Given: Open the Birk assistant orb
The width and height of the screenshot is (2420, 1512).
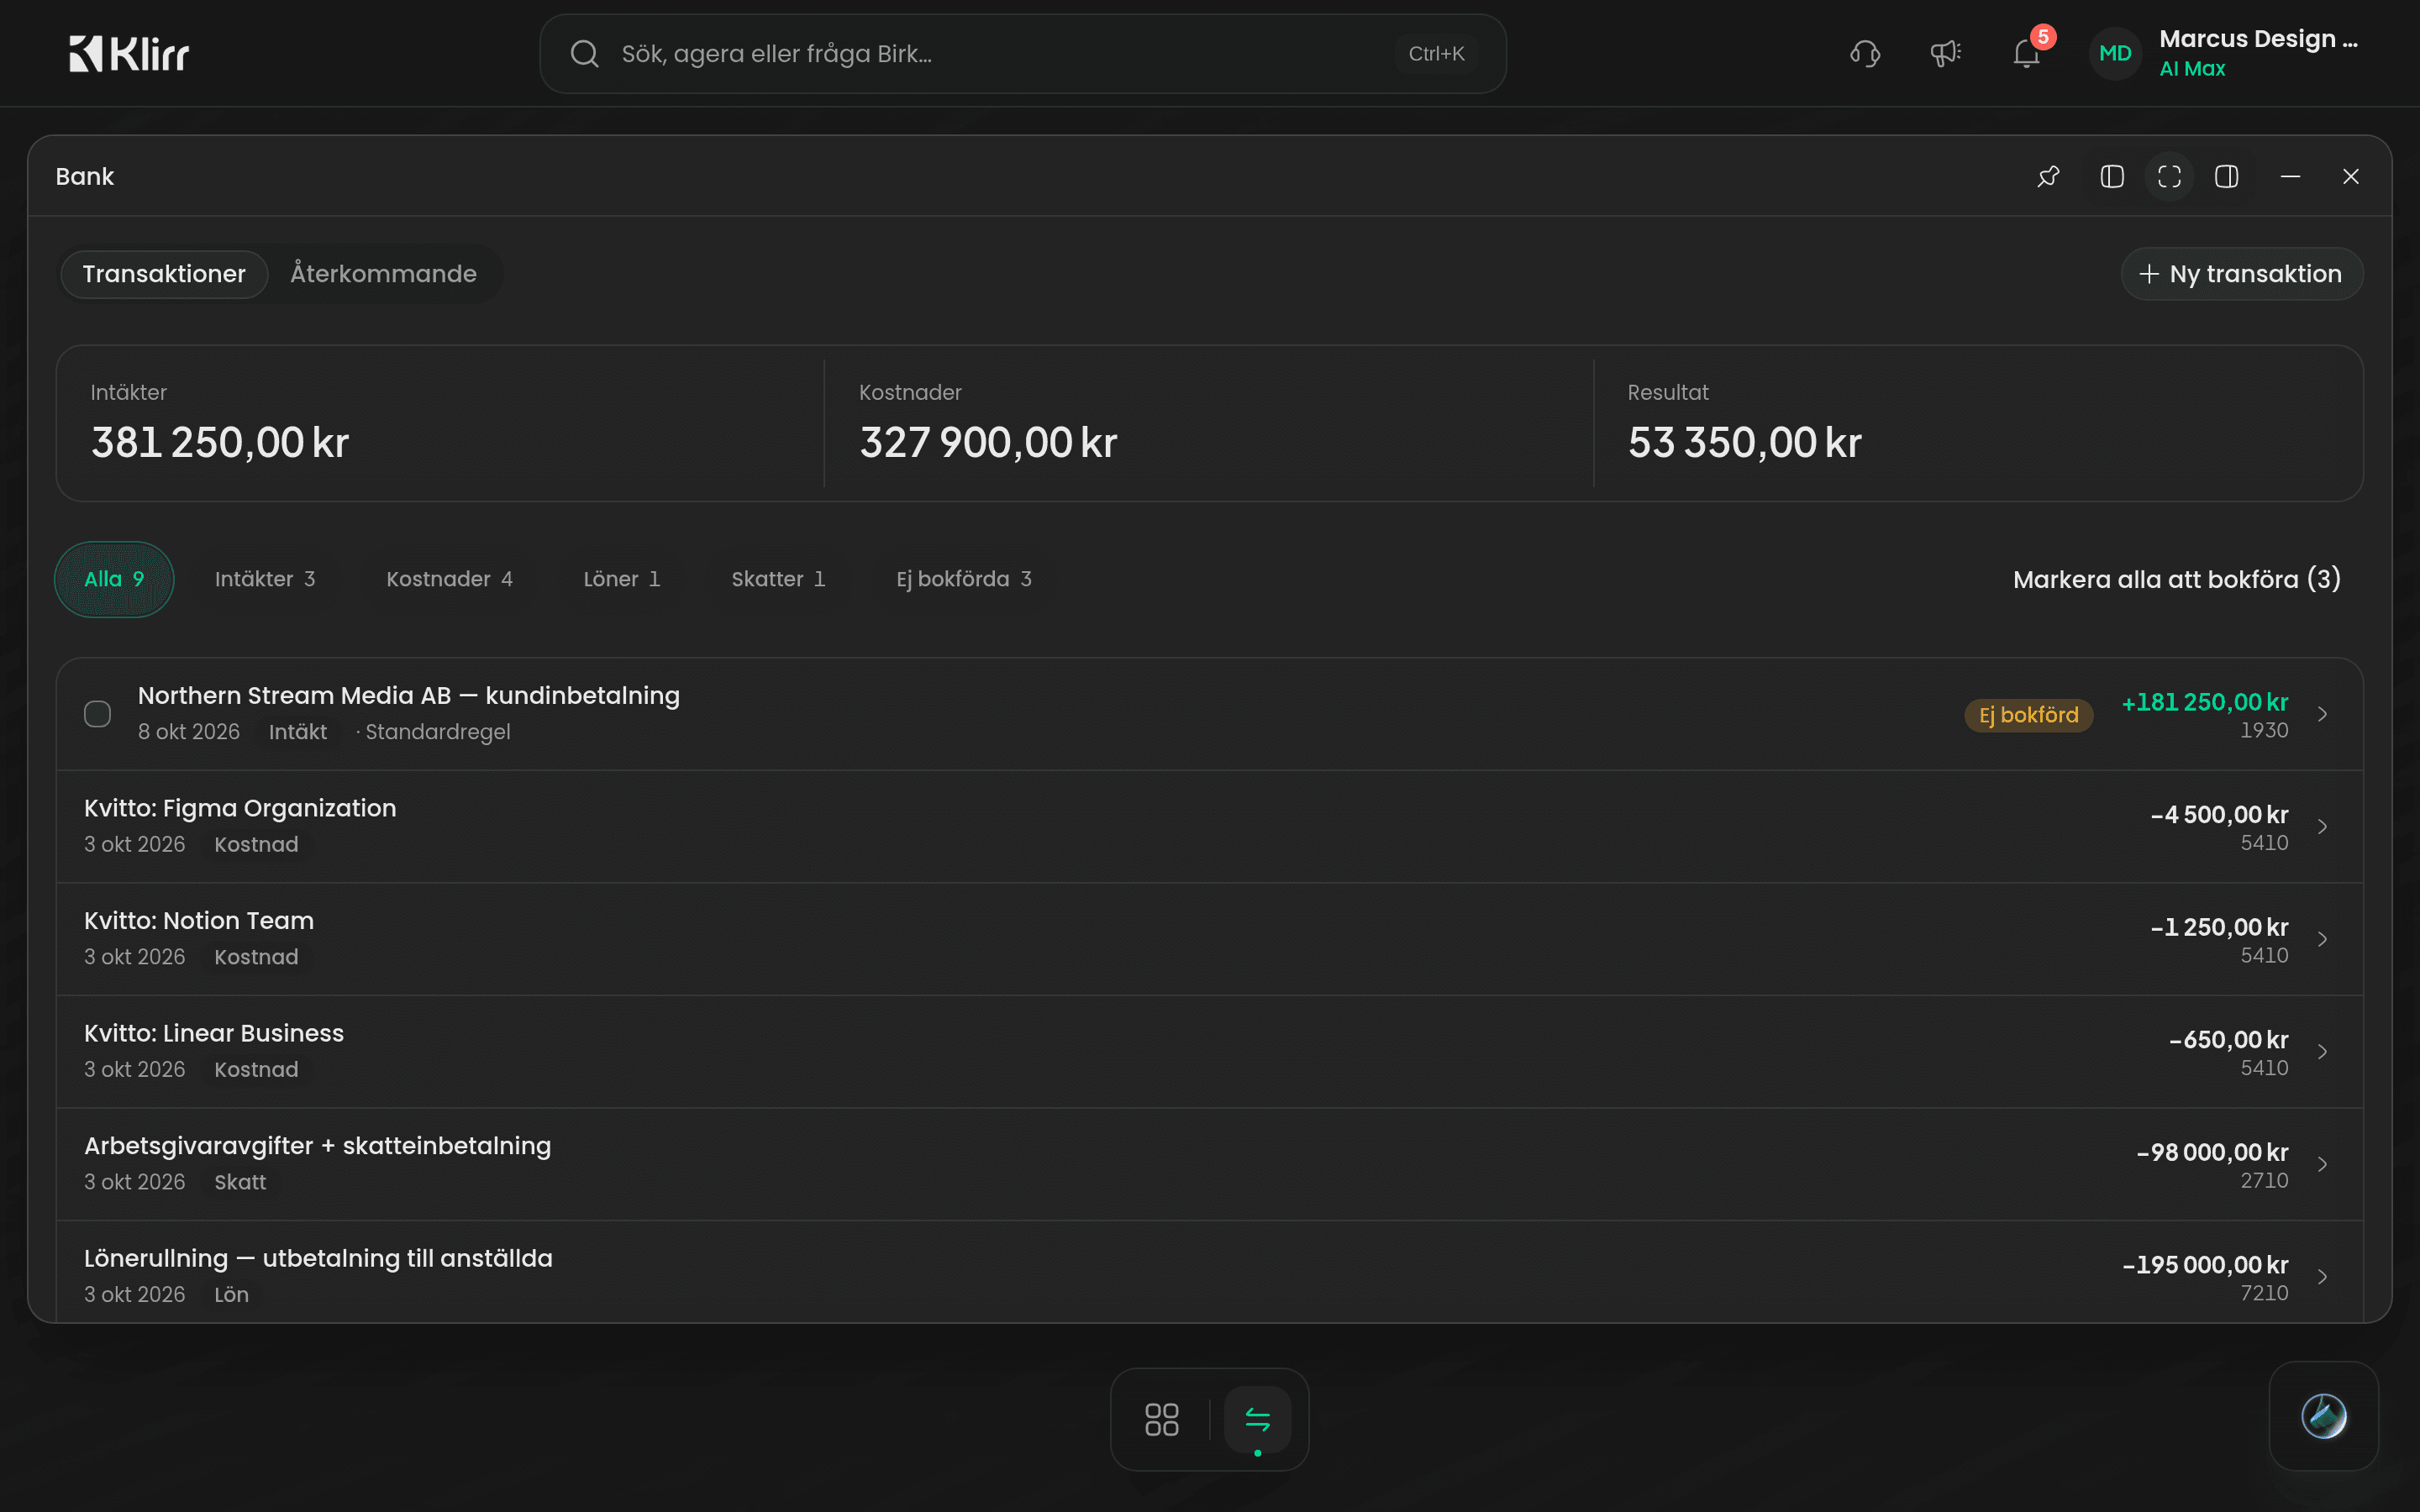Looking at the screenshot, I should point(2323,1416).
